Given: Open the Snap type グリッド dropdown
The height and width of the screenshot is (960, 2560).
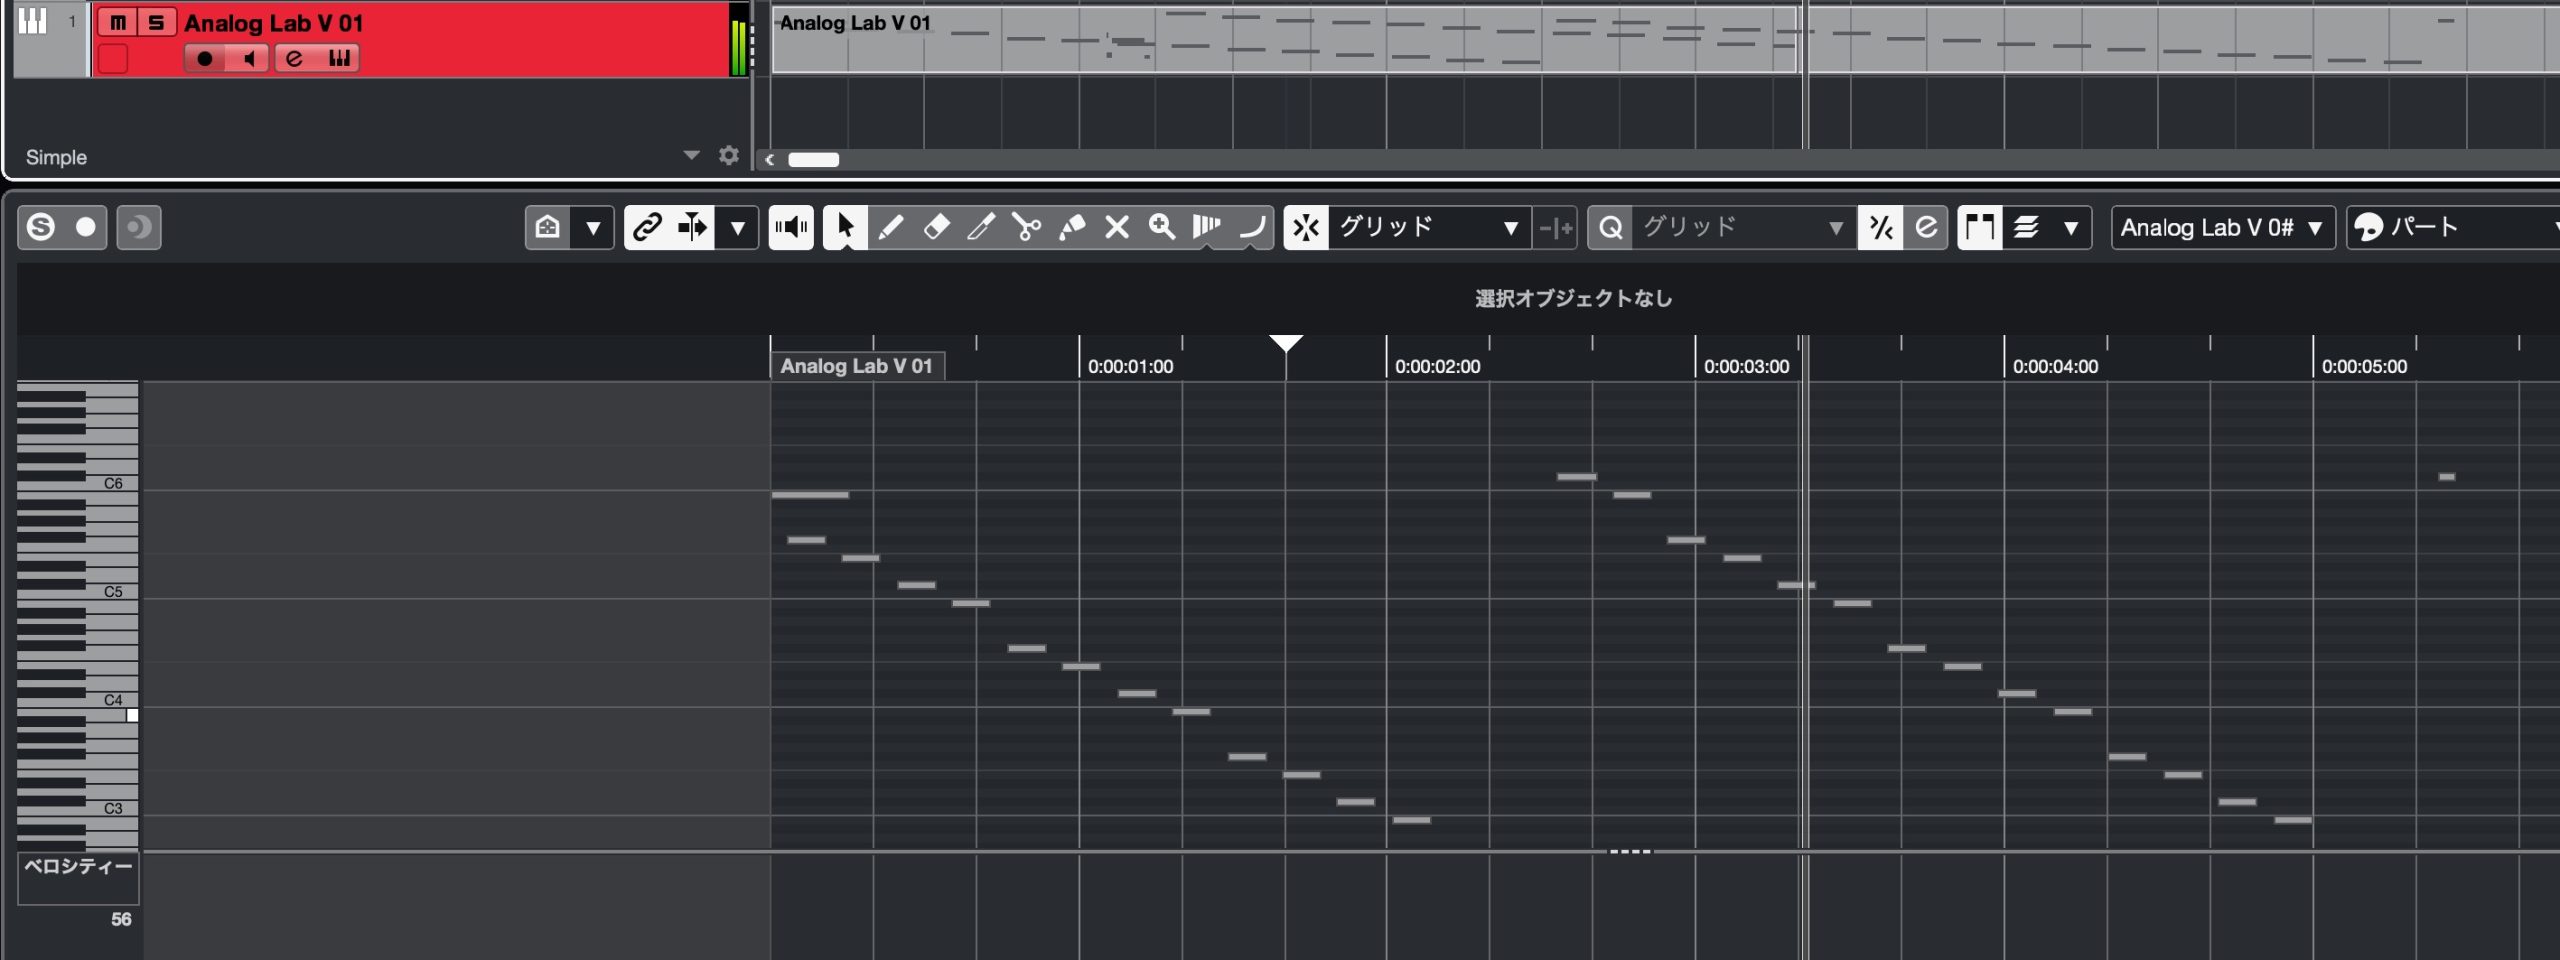Looking at the screenshot, I should pyautogui.click(x=1429, y=227).
